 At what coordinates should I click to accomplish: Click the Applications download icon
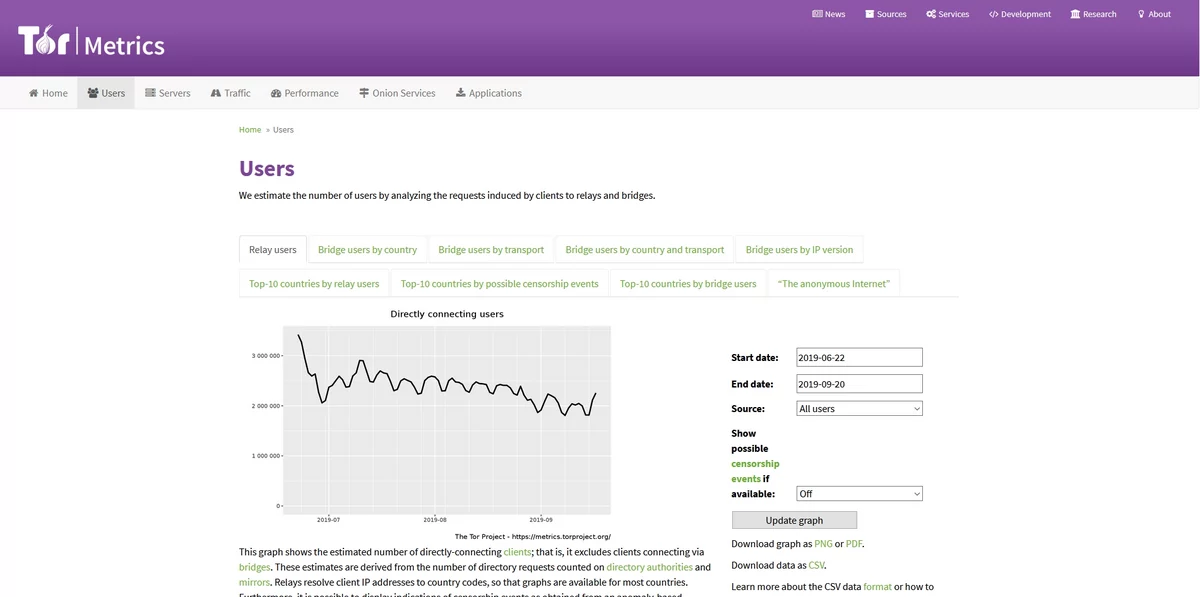click(460, 93)
